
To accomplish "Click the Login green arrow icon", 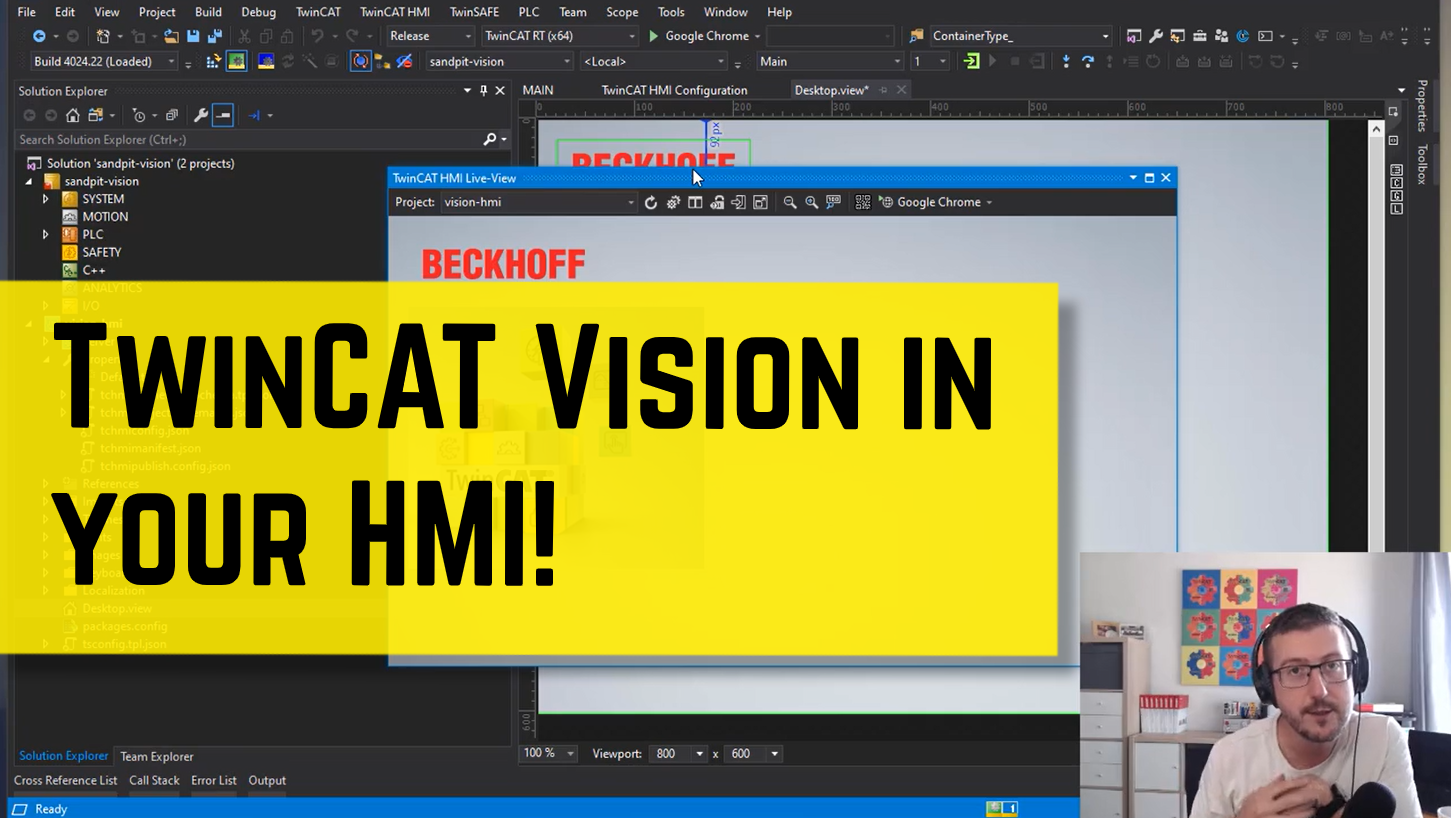I will pos(971,62).
